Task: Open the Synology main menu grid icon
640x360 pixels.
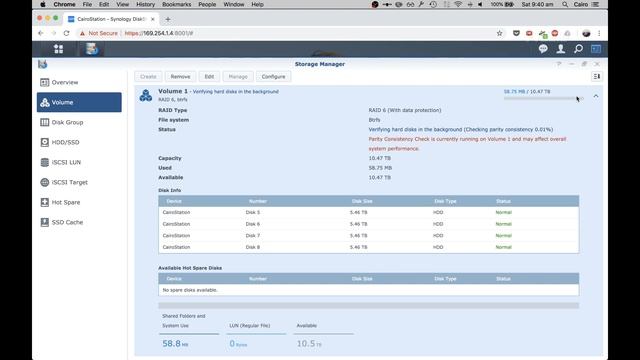Action: (x=58, y=49)
